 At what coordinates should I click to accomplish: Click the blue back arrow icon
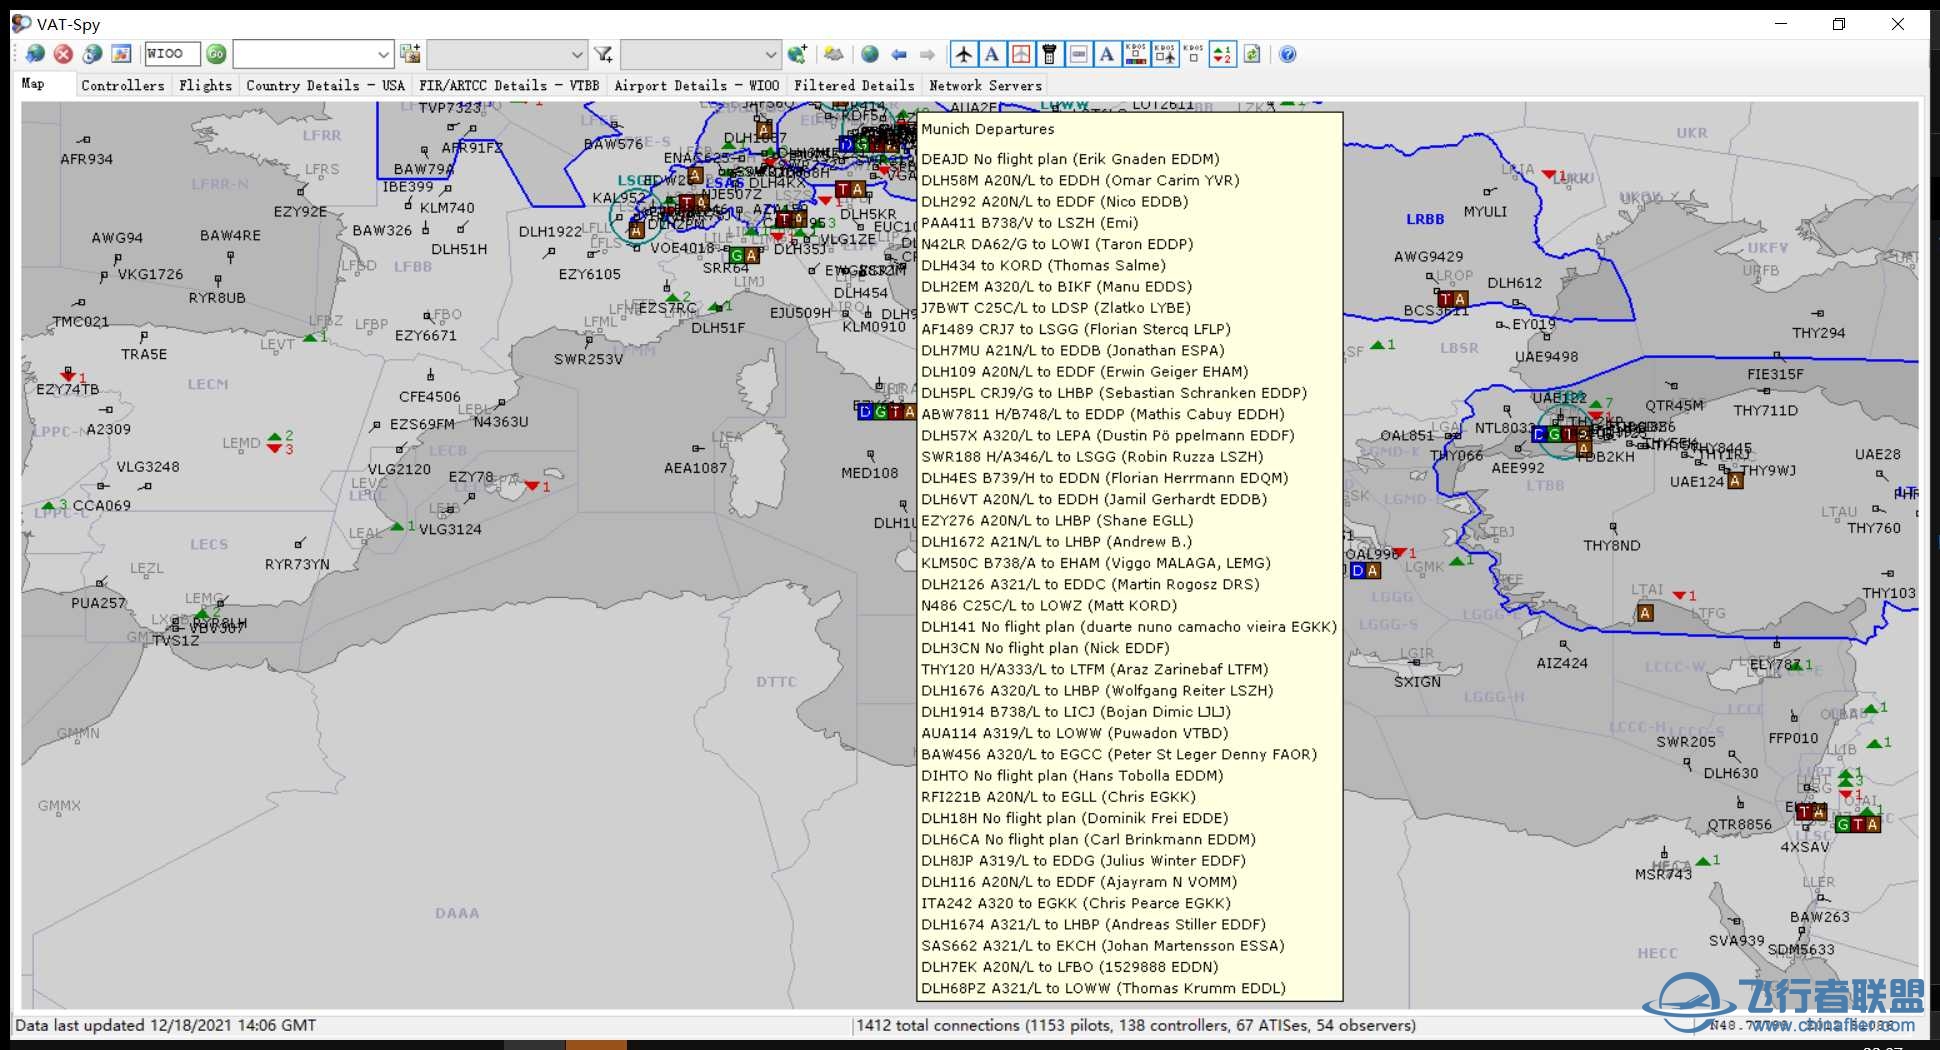click(899, 54)
